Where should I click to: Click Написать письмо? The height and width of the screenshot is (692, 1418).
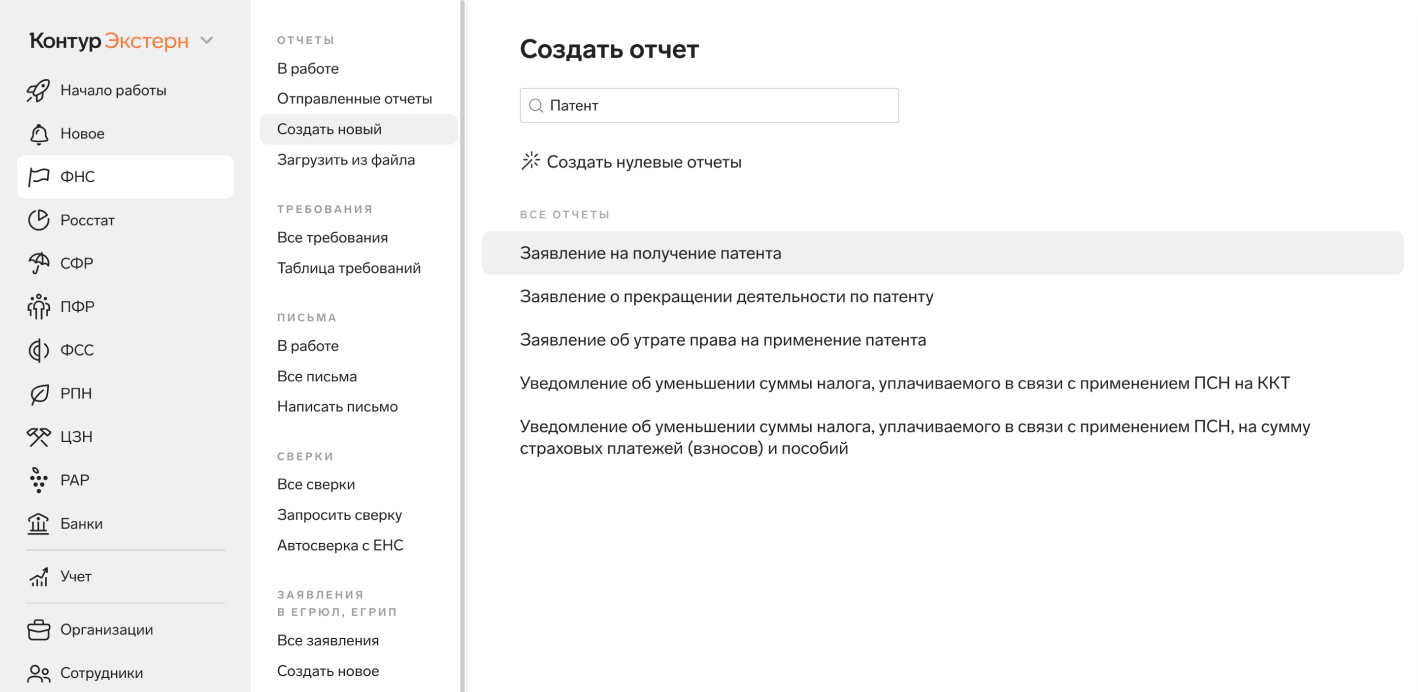338,407
